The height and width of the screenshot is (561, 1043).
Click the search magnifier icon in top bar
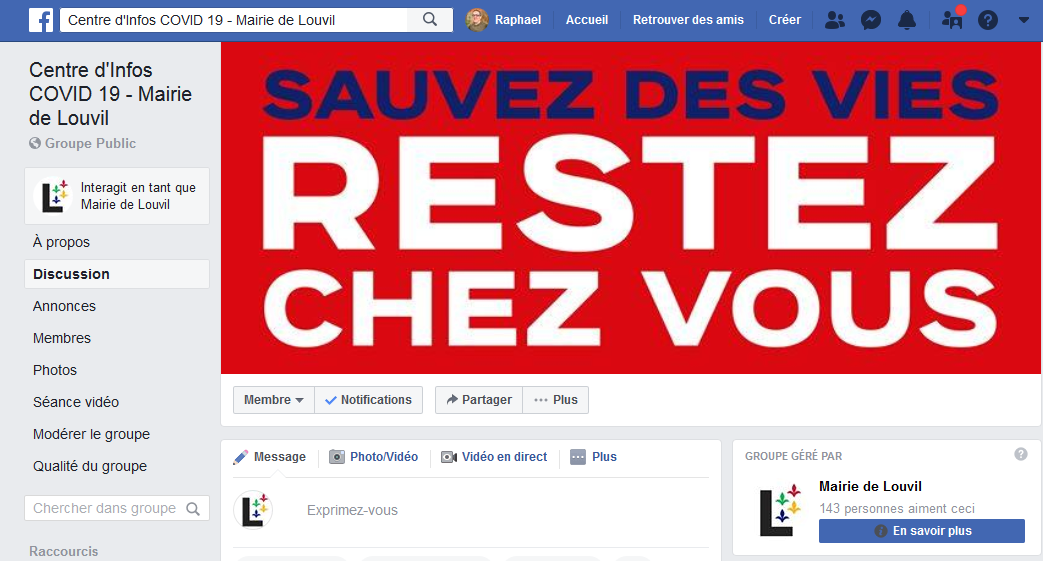pyautogui.click(x=430, y=20)
